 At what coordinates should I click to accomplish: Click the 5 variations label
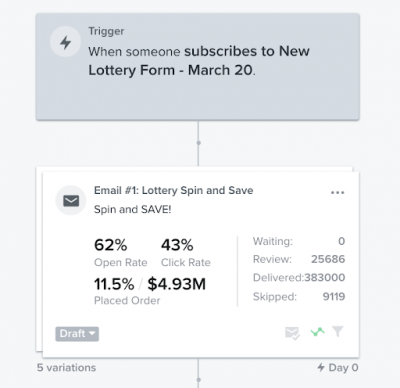(66, 368)
